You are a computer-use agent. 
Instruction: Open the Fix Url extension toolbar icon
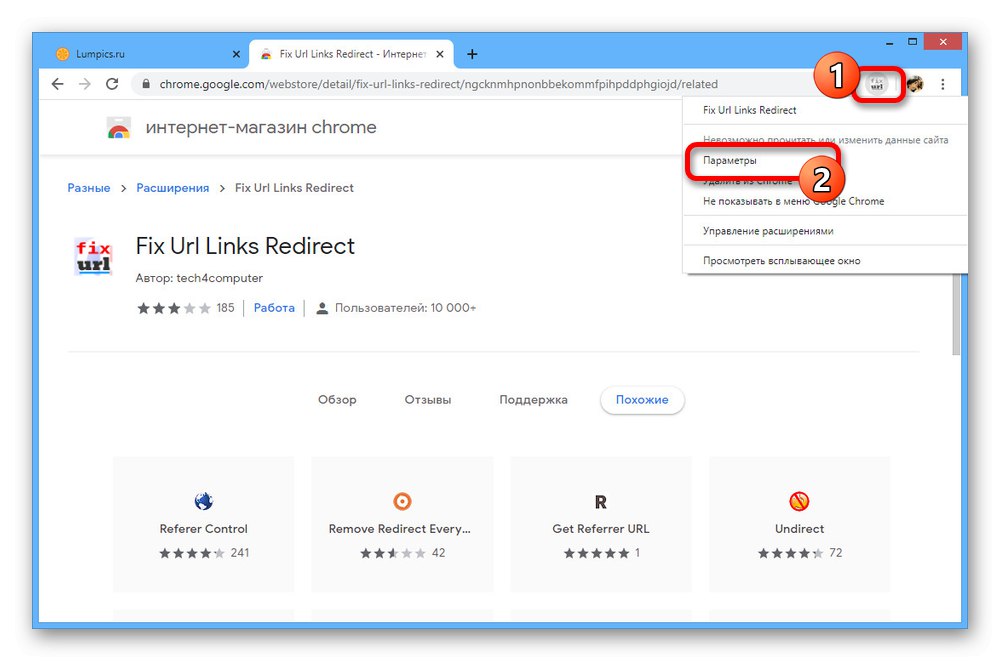tap(877, 84)
